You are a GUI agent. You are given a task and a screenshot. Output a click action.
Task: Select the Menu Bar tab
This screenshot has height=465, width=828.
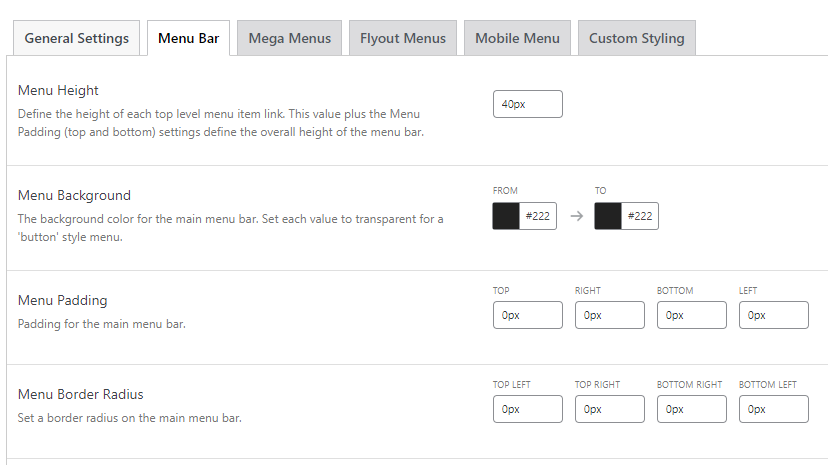[x=189, y=38]
